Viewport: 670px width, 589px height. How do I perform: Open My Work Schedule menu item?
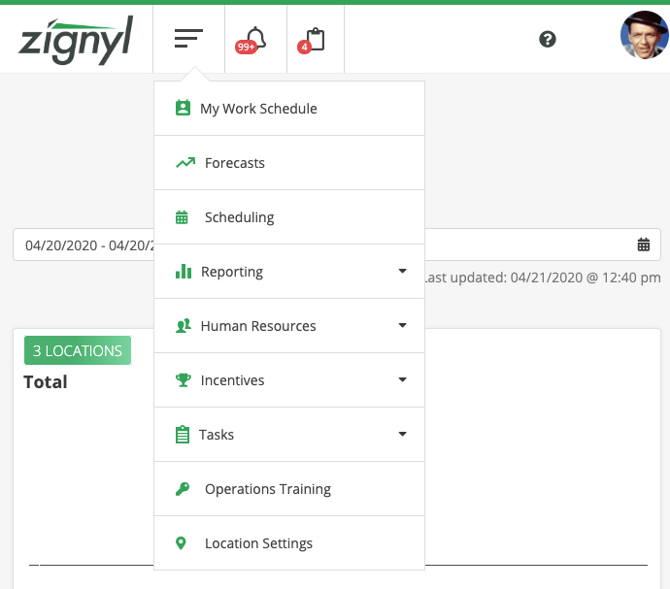pyautogui.click(x=258, y=109)
